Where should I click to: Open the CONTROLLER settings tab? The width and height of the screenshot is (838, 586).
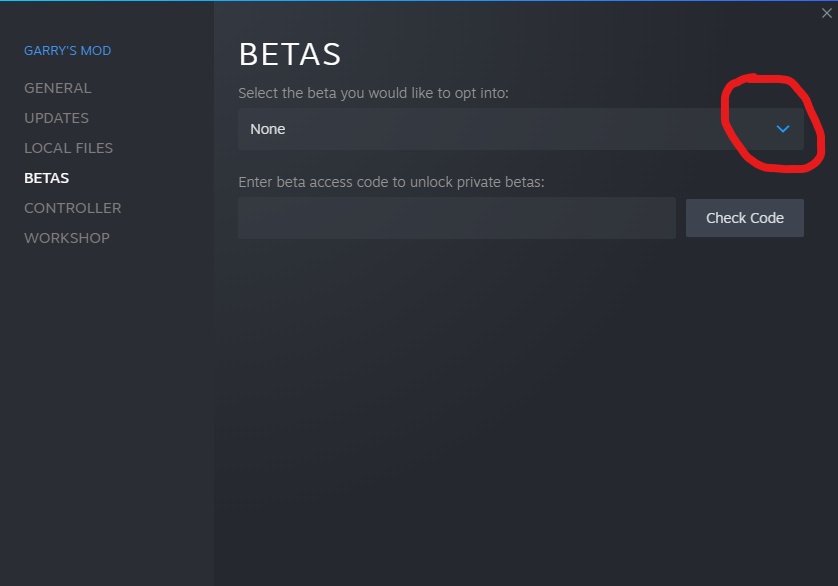point(72,208)
